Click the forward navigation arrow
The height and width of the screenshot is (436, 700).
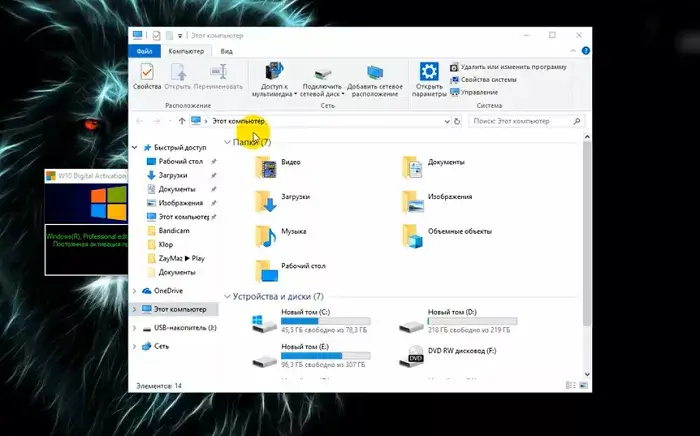(157, 121)
